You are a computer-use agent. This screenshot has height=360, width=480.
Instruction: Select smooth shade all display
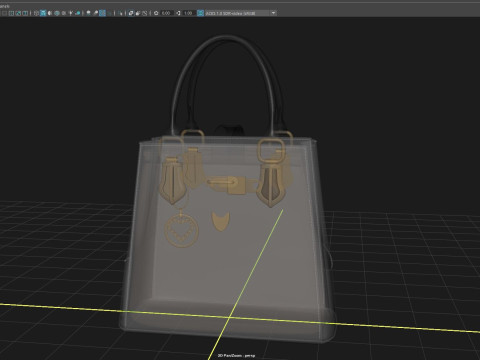click(43, 13)
